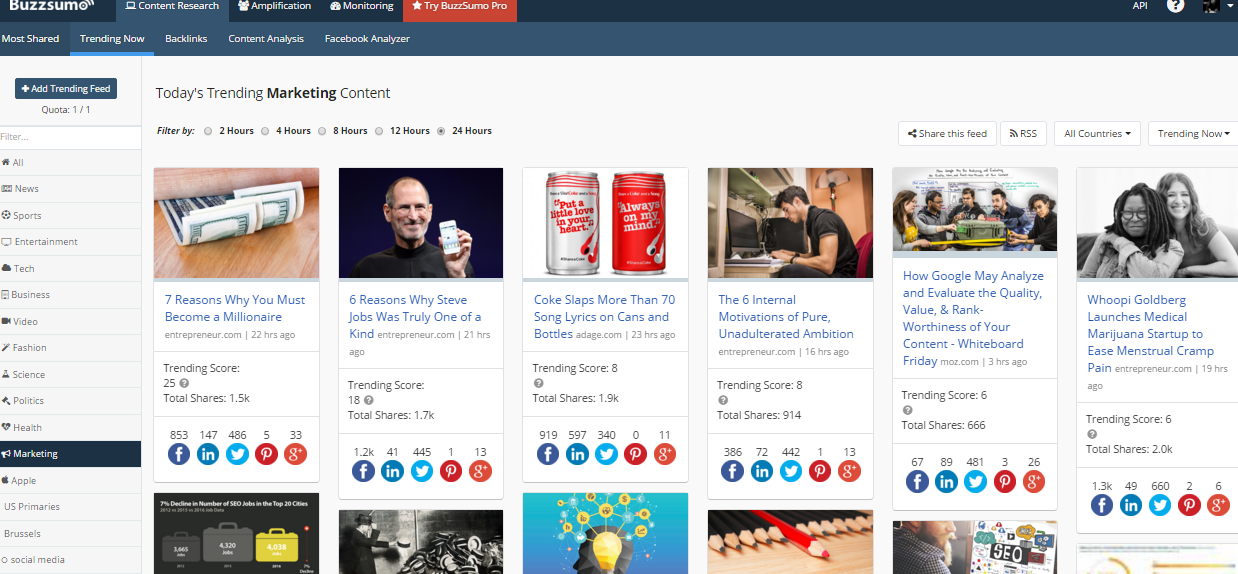Click the Share this feed button

[946, 133]
